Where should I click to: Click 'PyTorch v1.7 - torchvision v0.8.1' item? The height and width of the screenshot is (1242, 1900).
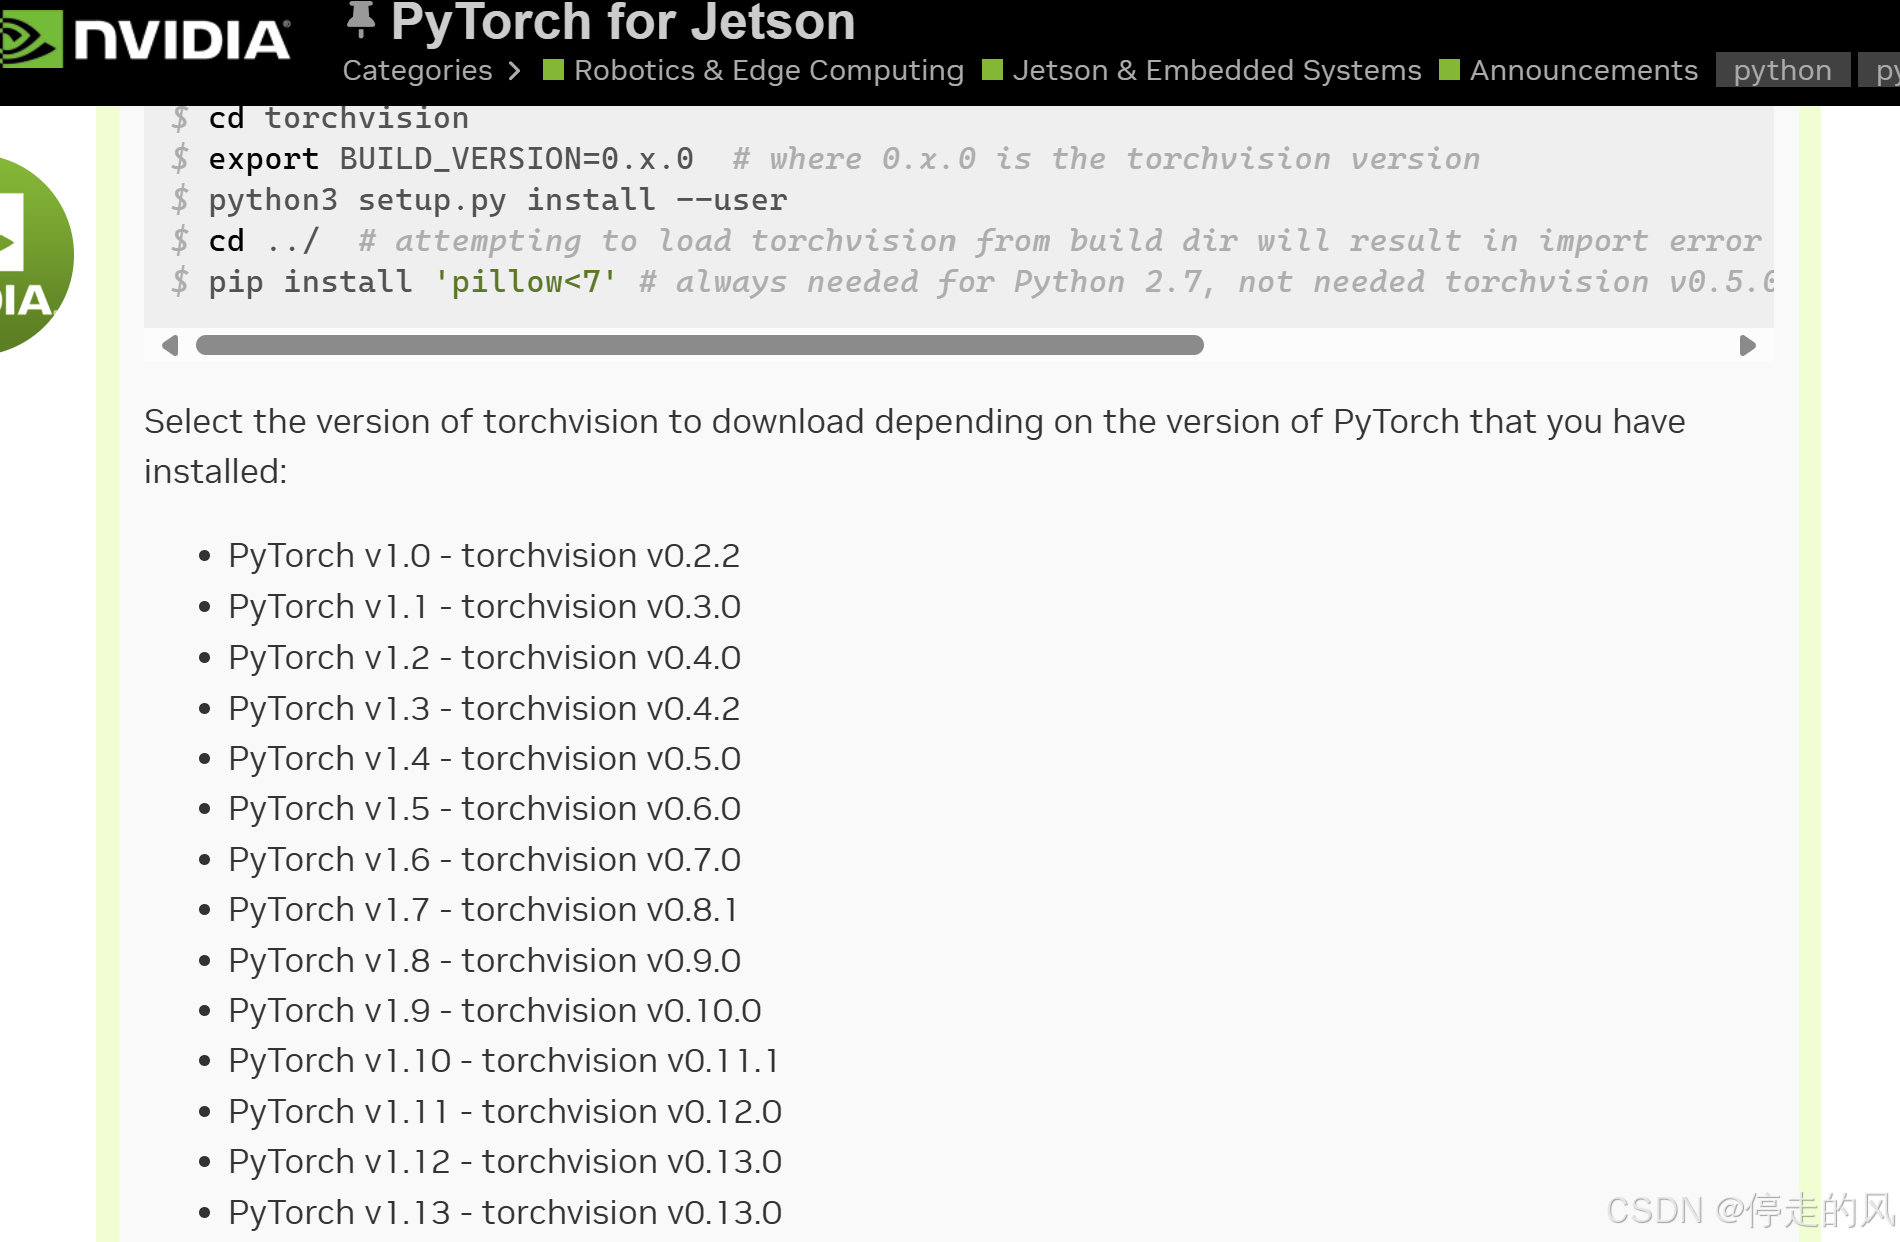click(483, 909)
